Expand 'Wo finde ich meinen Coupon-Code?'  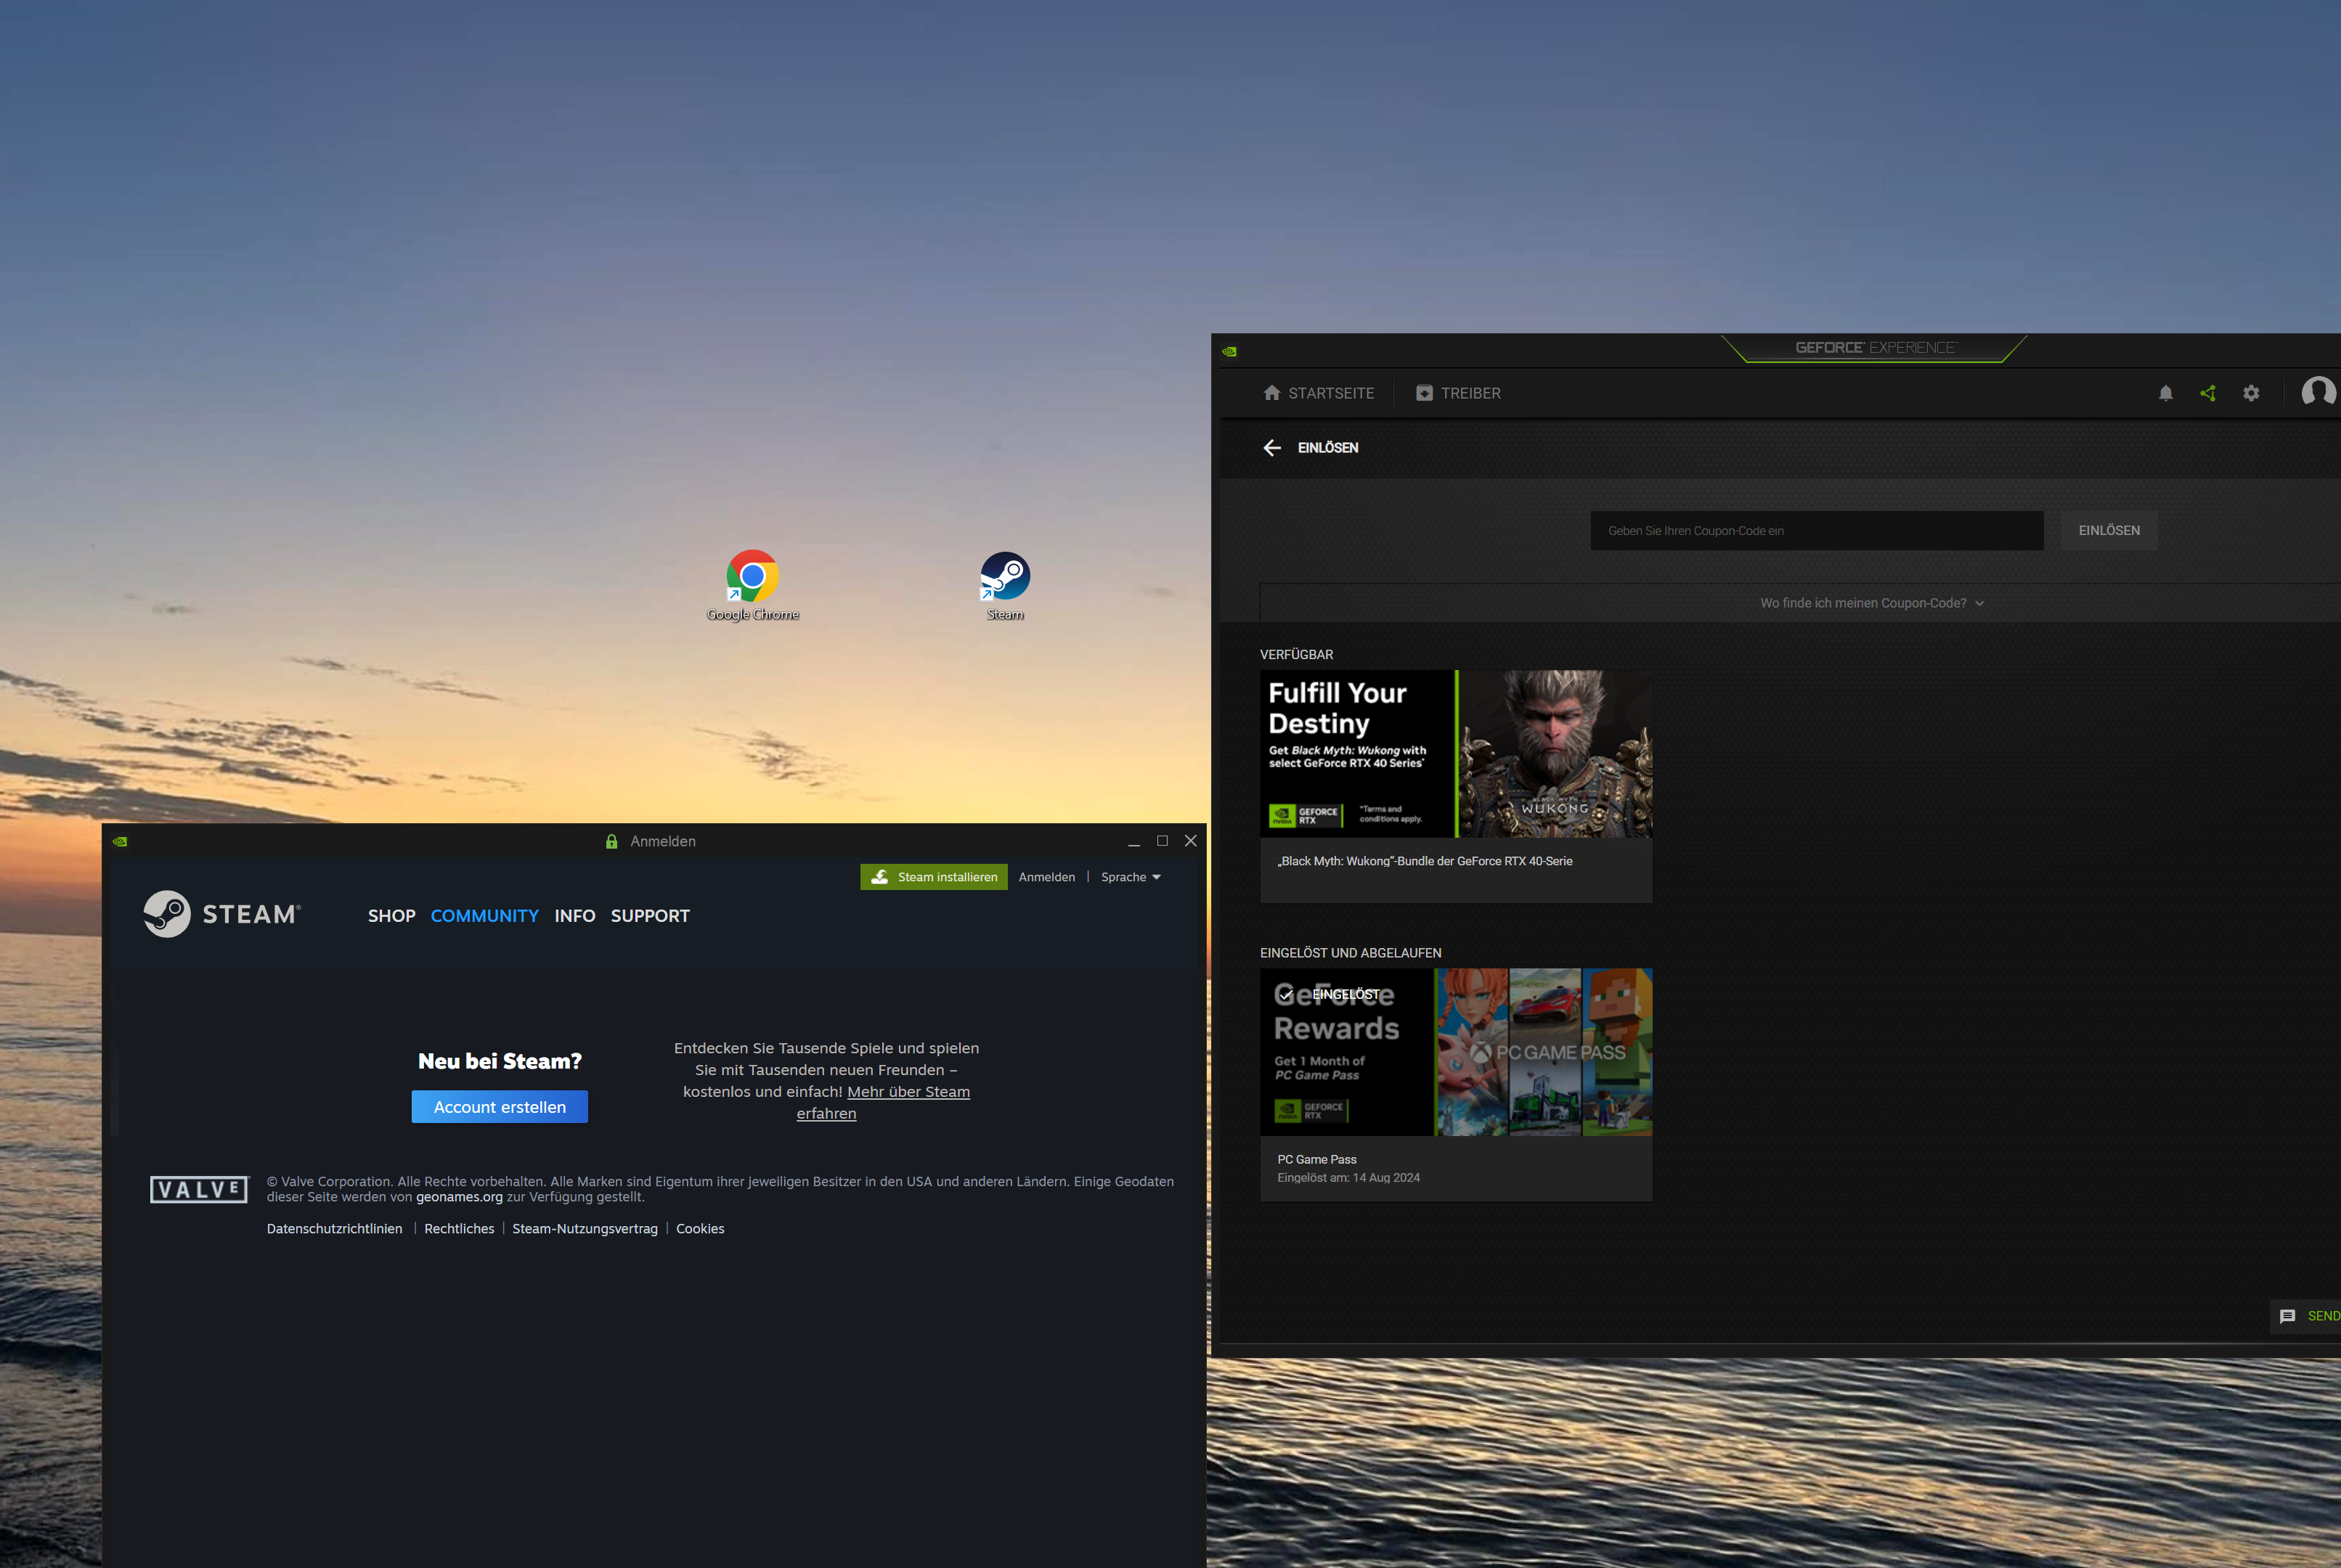pyautogui.click(x=1871, y=603)
